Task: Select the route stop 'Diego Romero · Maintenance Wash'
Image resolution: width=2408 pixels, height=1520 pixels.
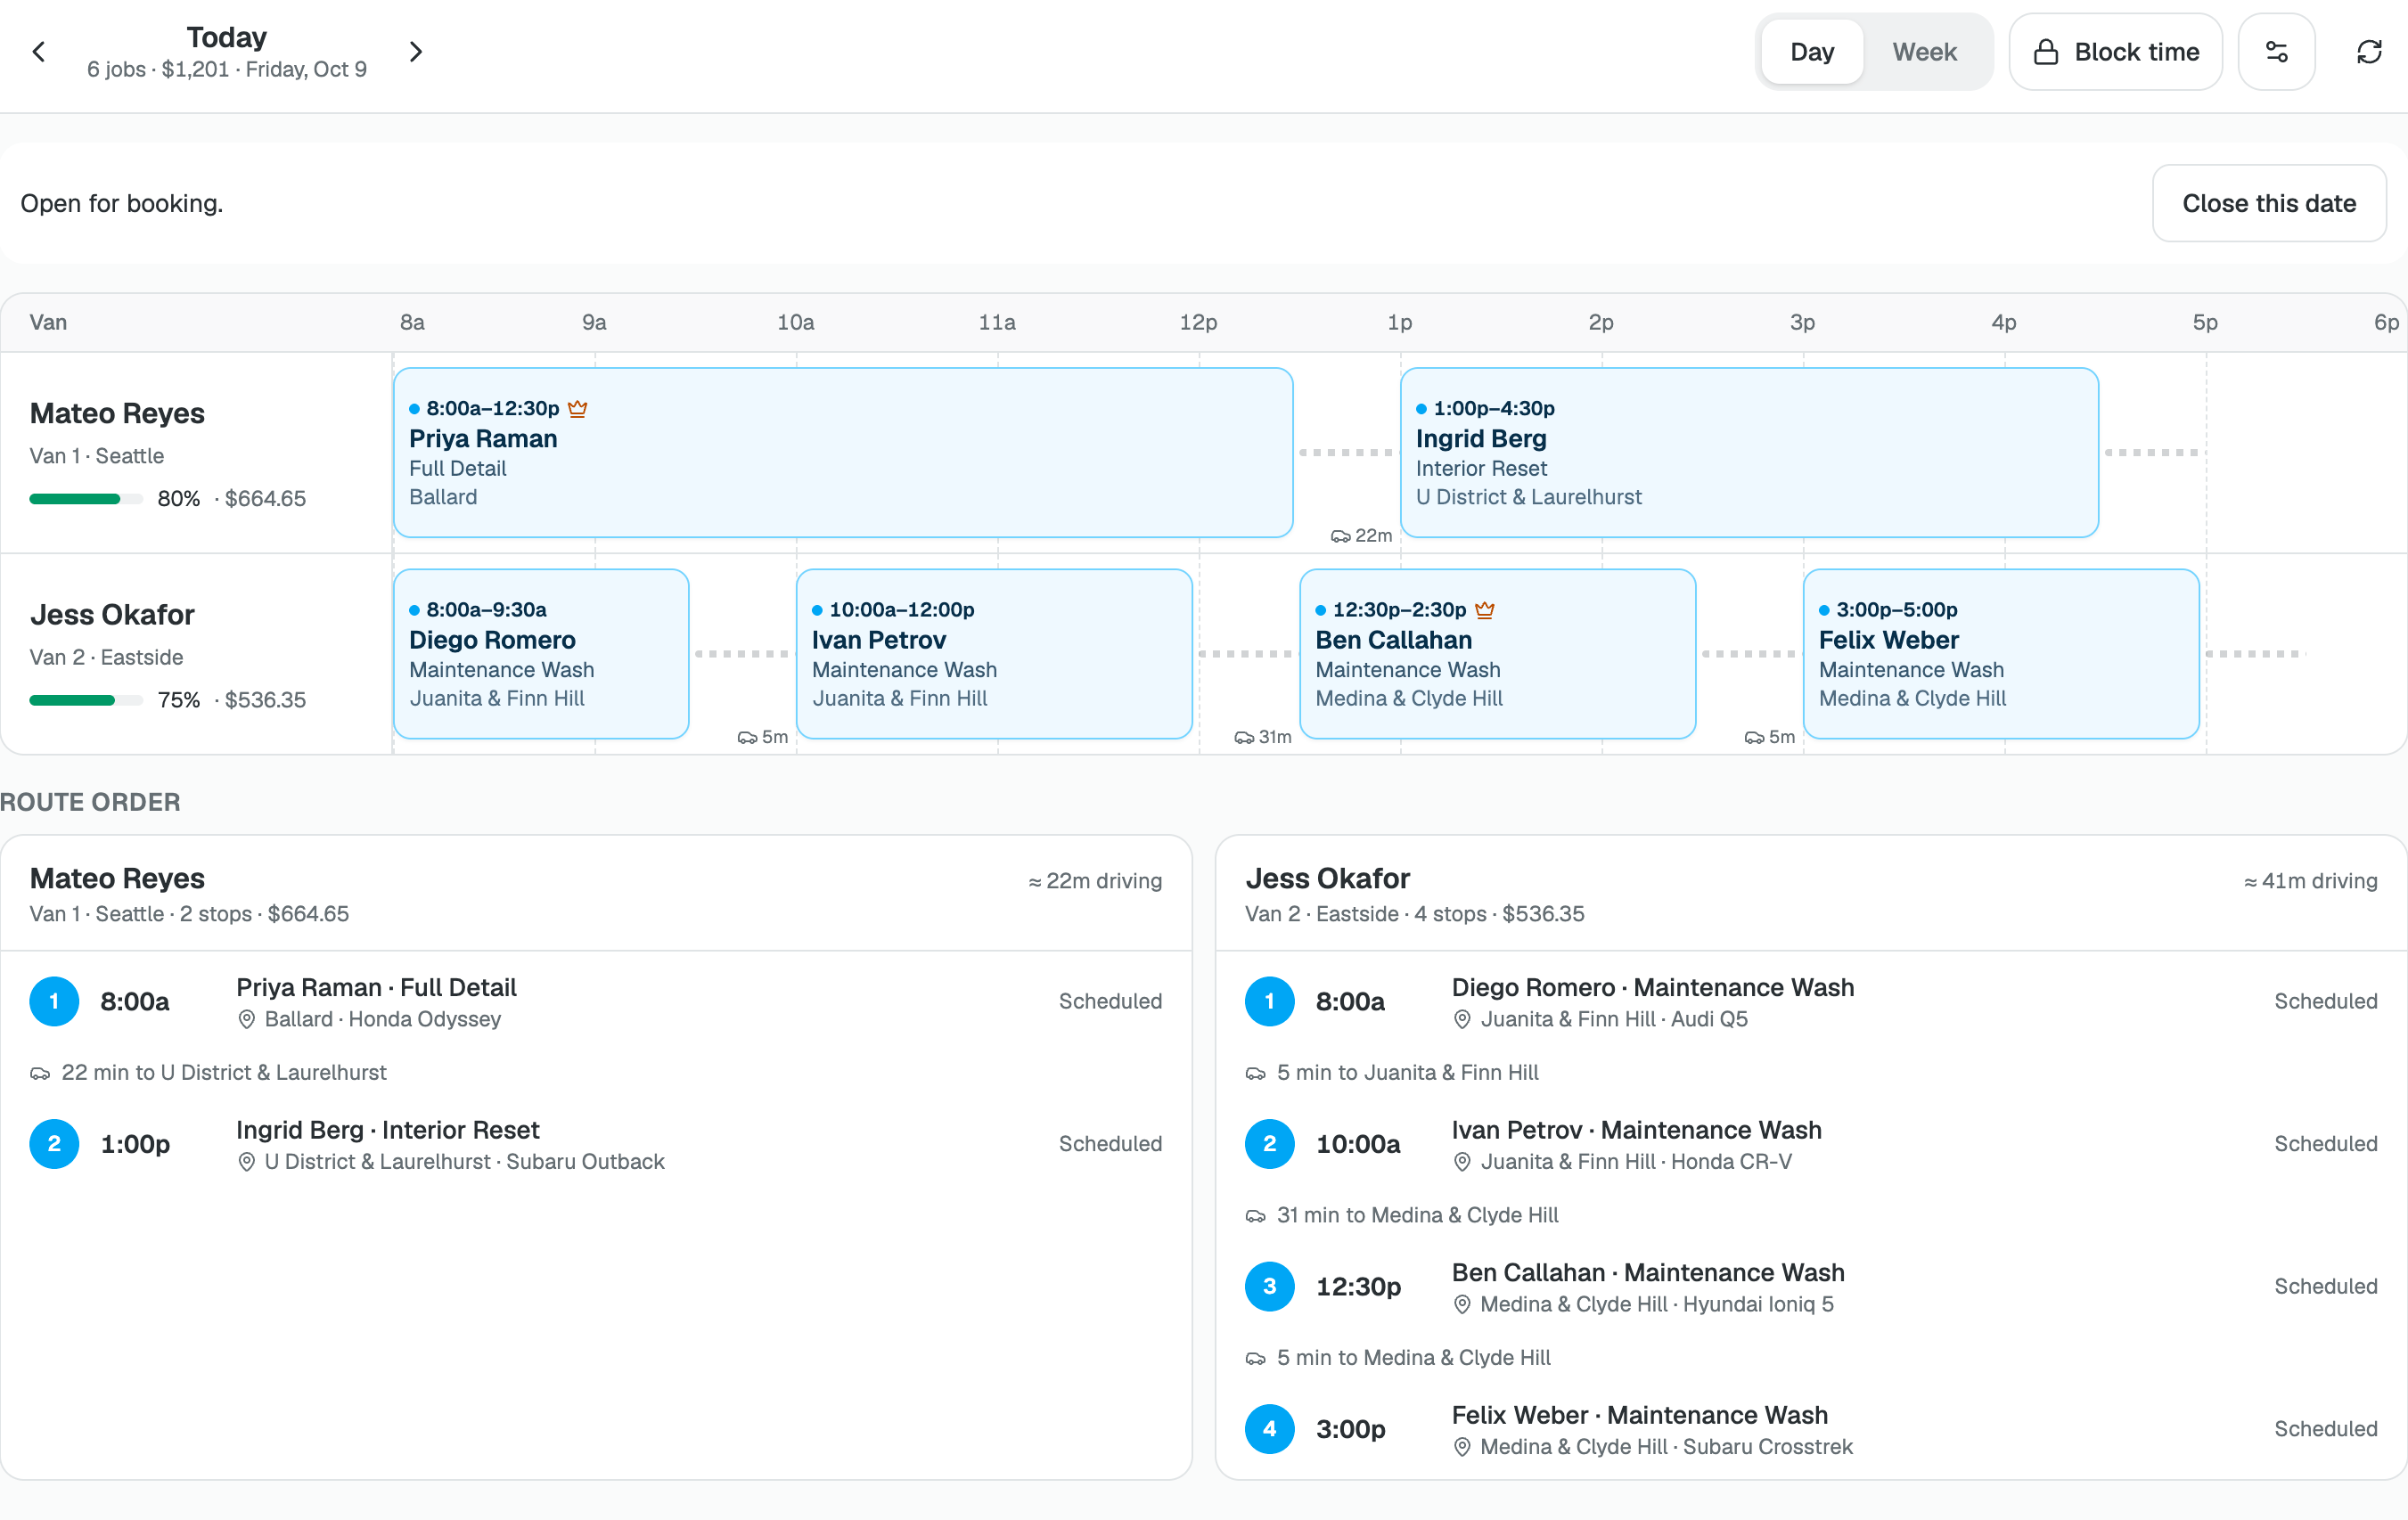Action: 1810,1001
